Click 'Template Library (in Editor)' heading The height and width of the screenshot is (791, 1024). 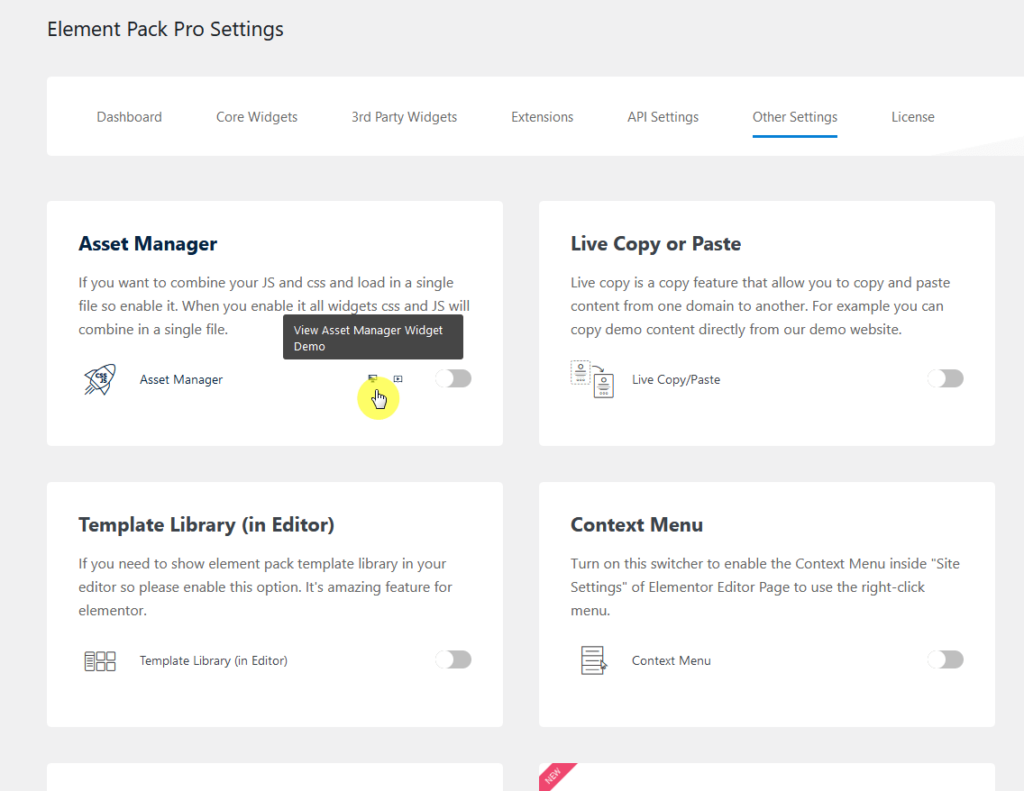[x=206, y=525]
